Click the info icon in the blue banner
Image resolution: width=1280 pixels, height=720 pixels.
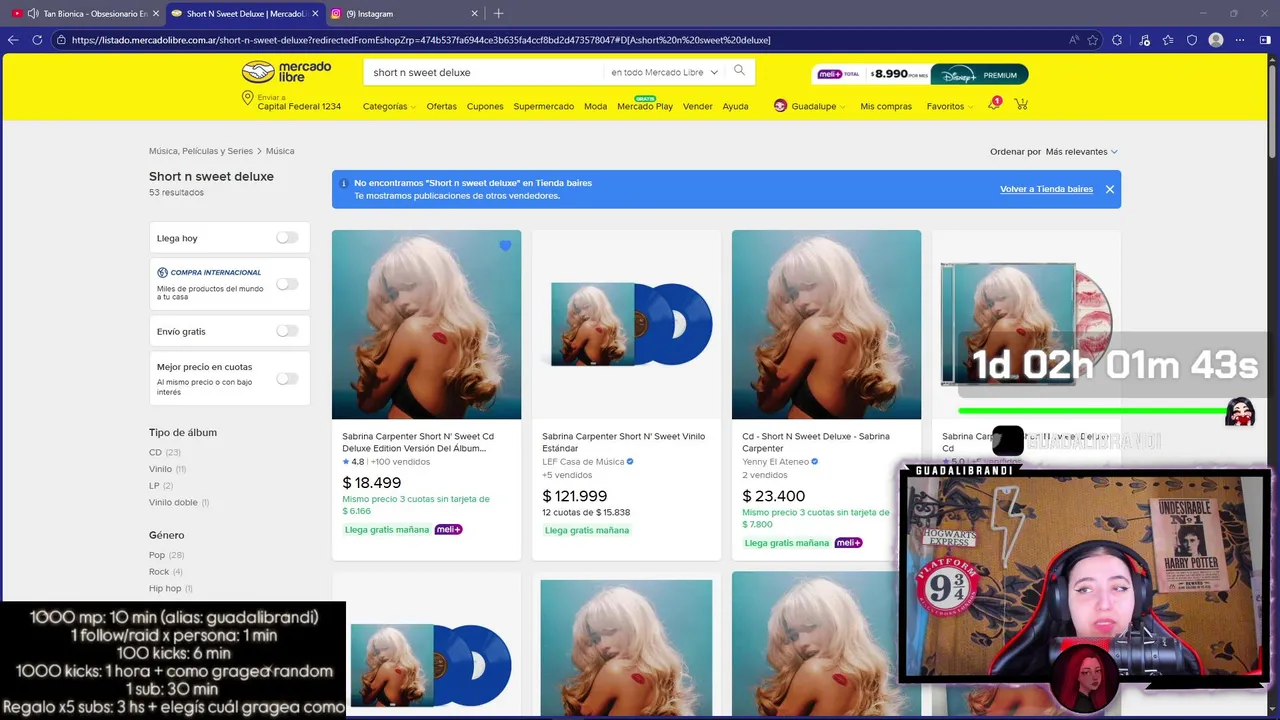tap(344, 183)
